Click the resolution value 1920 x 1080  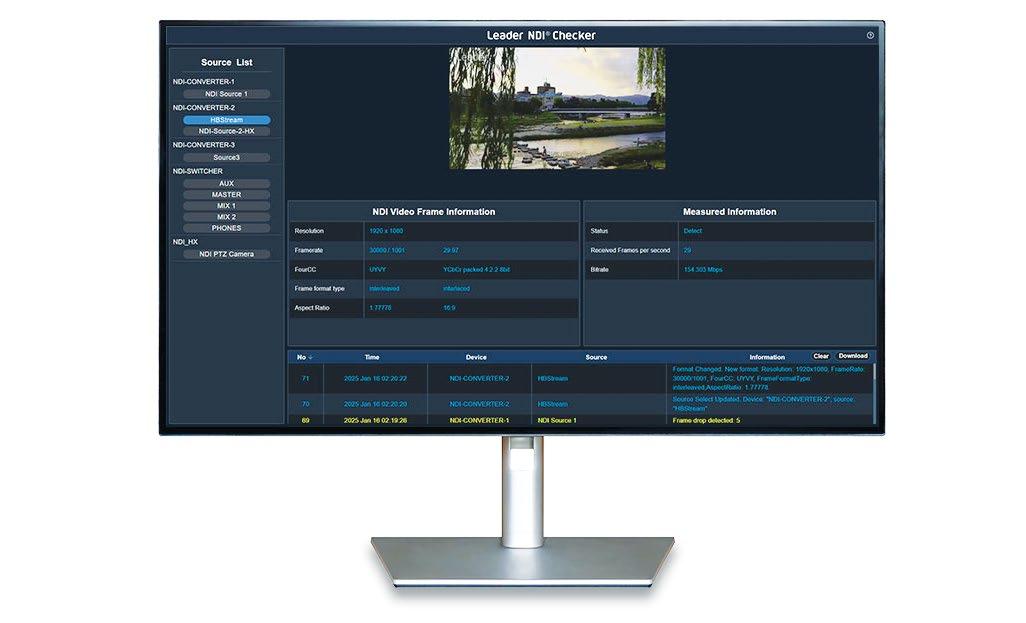pos(386,231)
